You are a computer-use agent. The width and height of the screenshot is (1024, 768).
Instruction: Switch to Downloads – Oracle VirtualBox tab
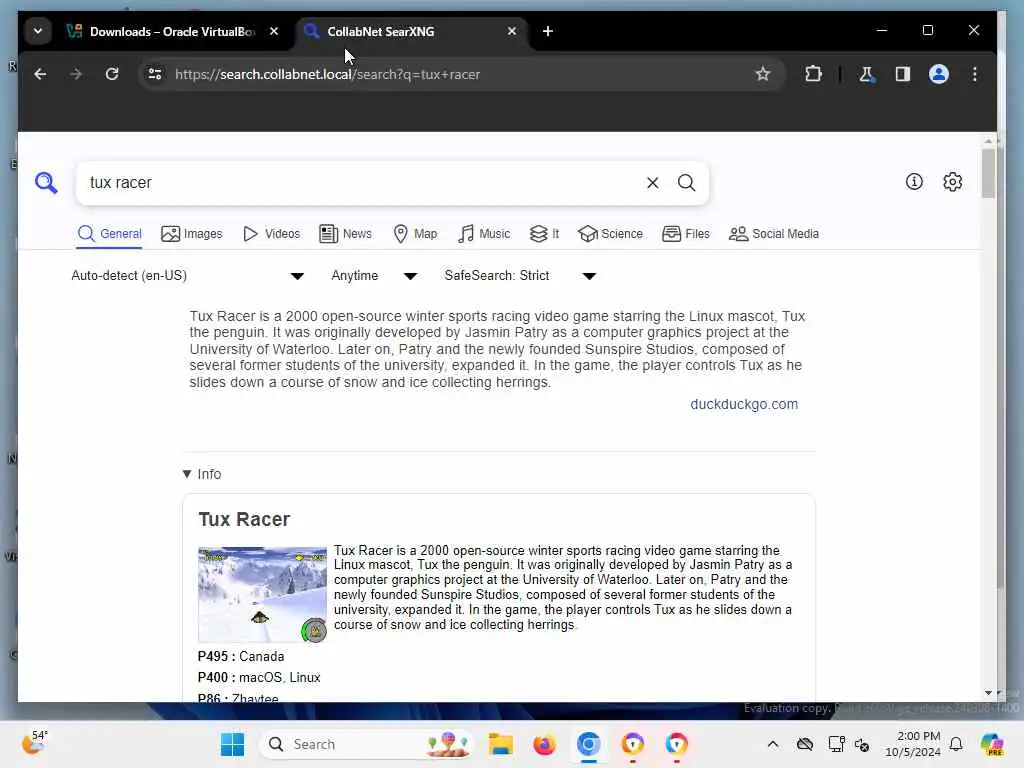172,31
